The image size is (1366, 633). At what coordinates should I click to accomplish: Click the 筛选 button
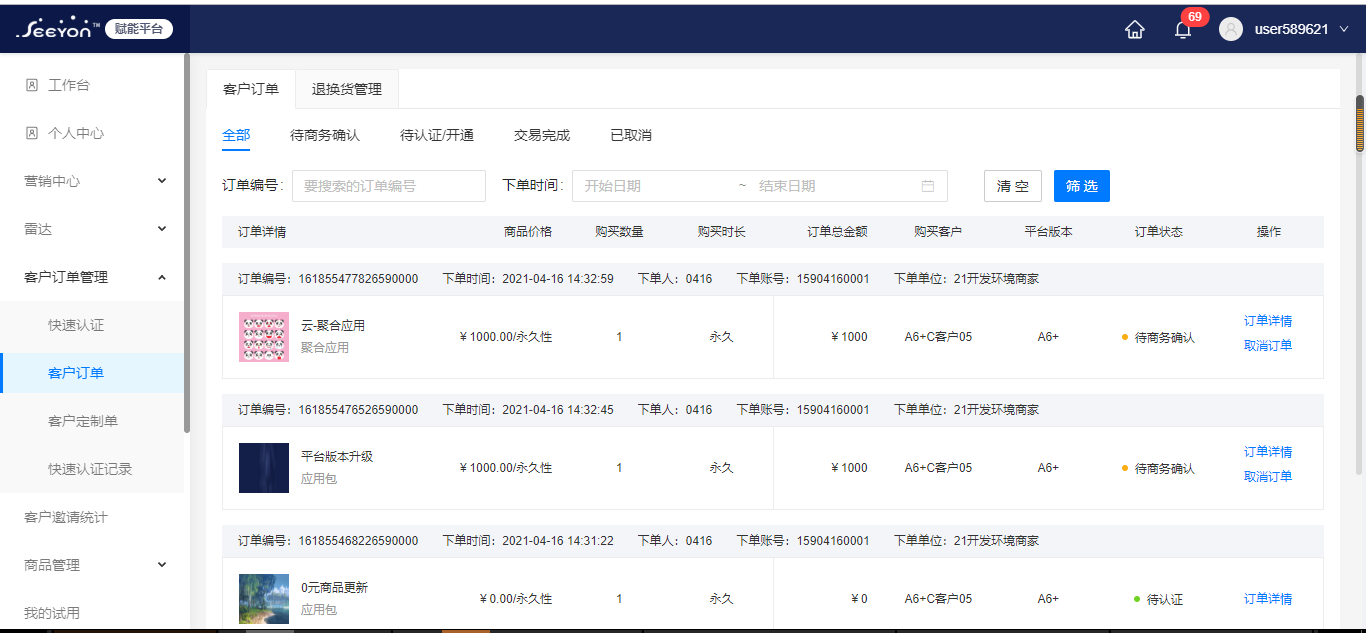(x=1082, y=186)
